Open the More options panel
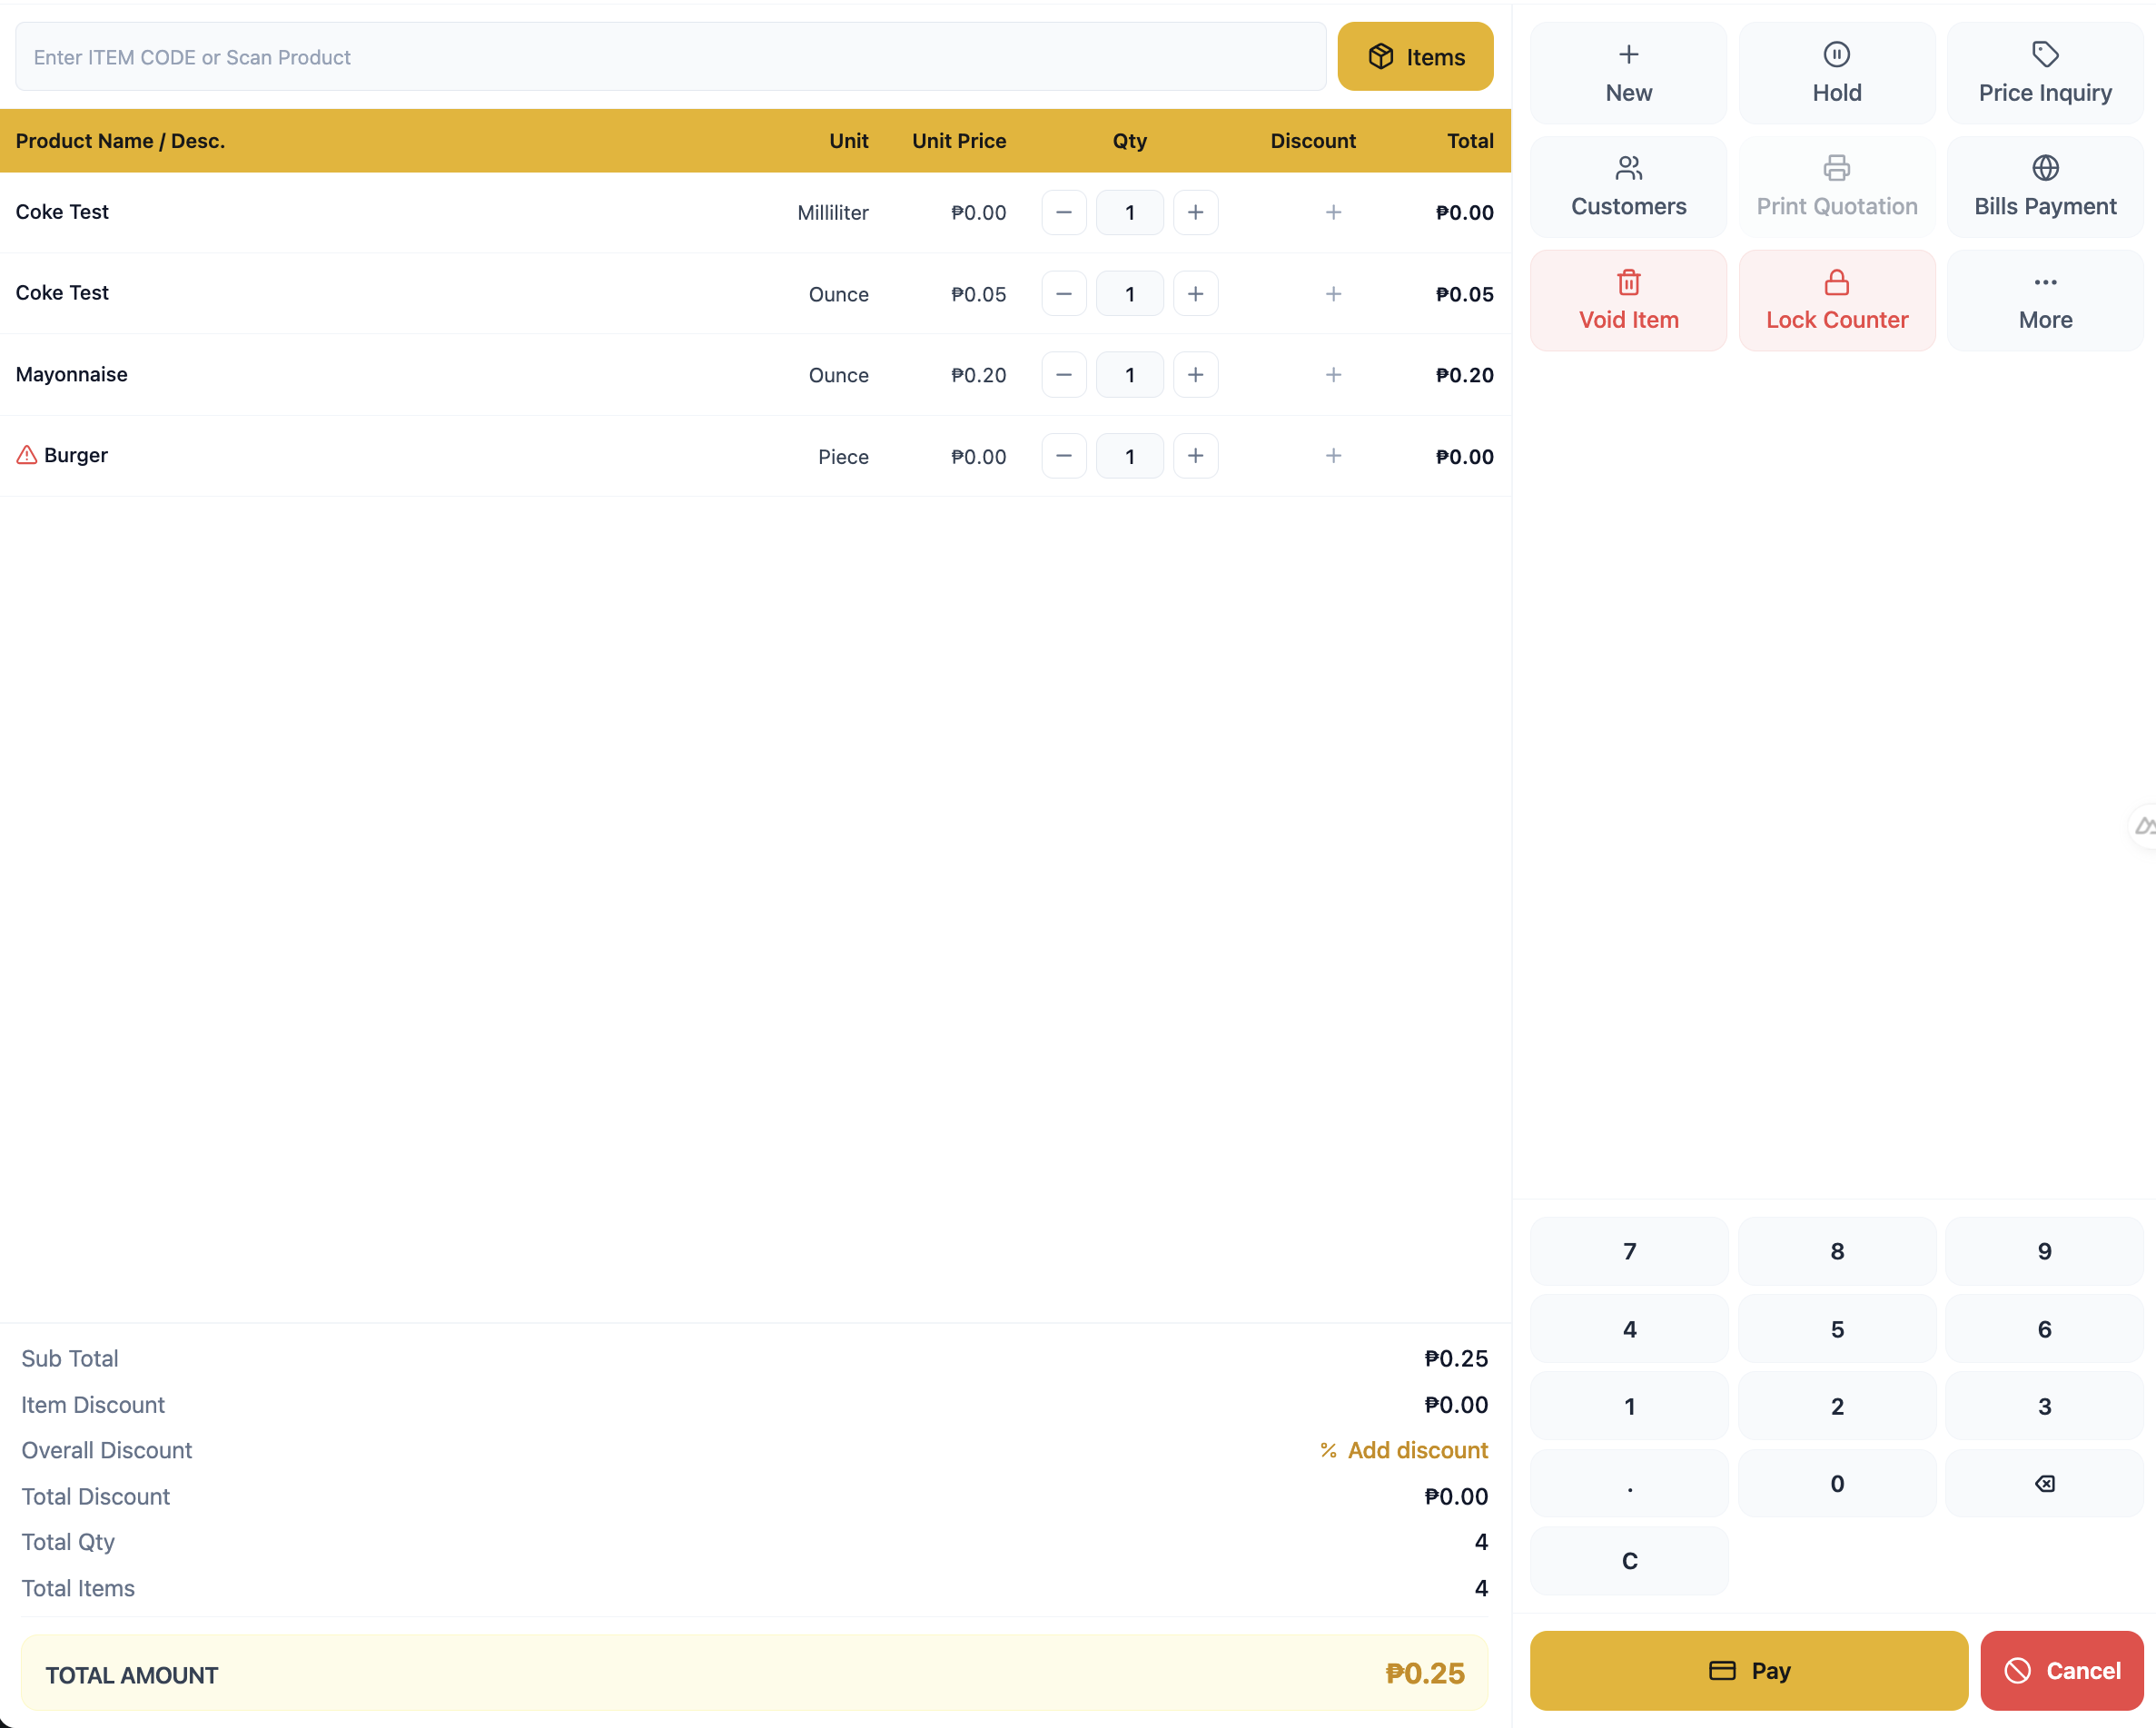The width and height of the screenshot is (2156, 1728). [x=2045, y=300]
